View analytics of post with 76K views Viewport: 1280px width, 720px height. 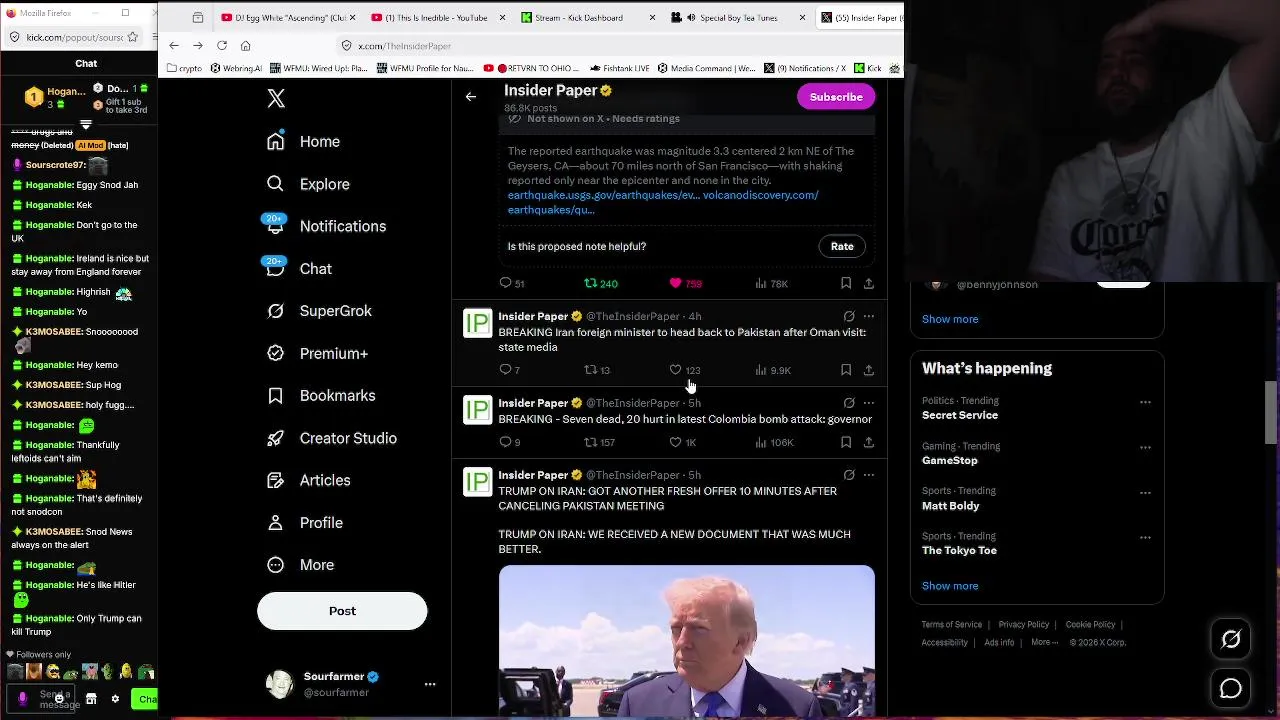pyautogui.click(x=772, y=284)
